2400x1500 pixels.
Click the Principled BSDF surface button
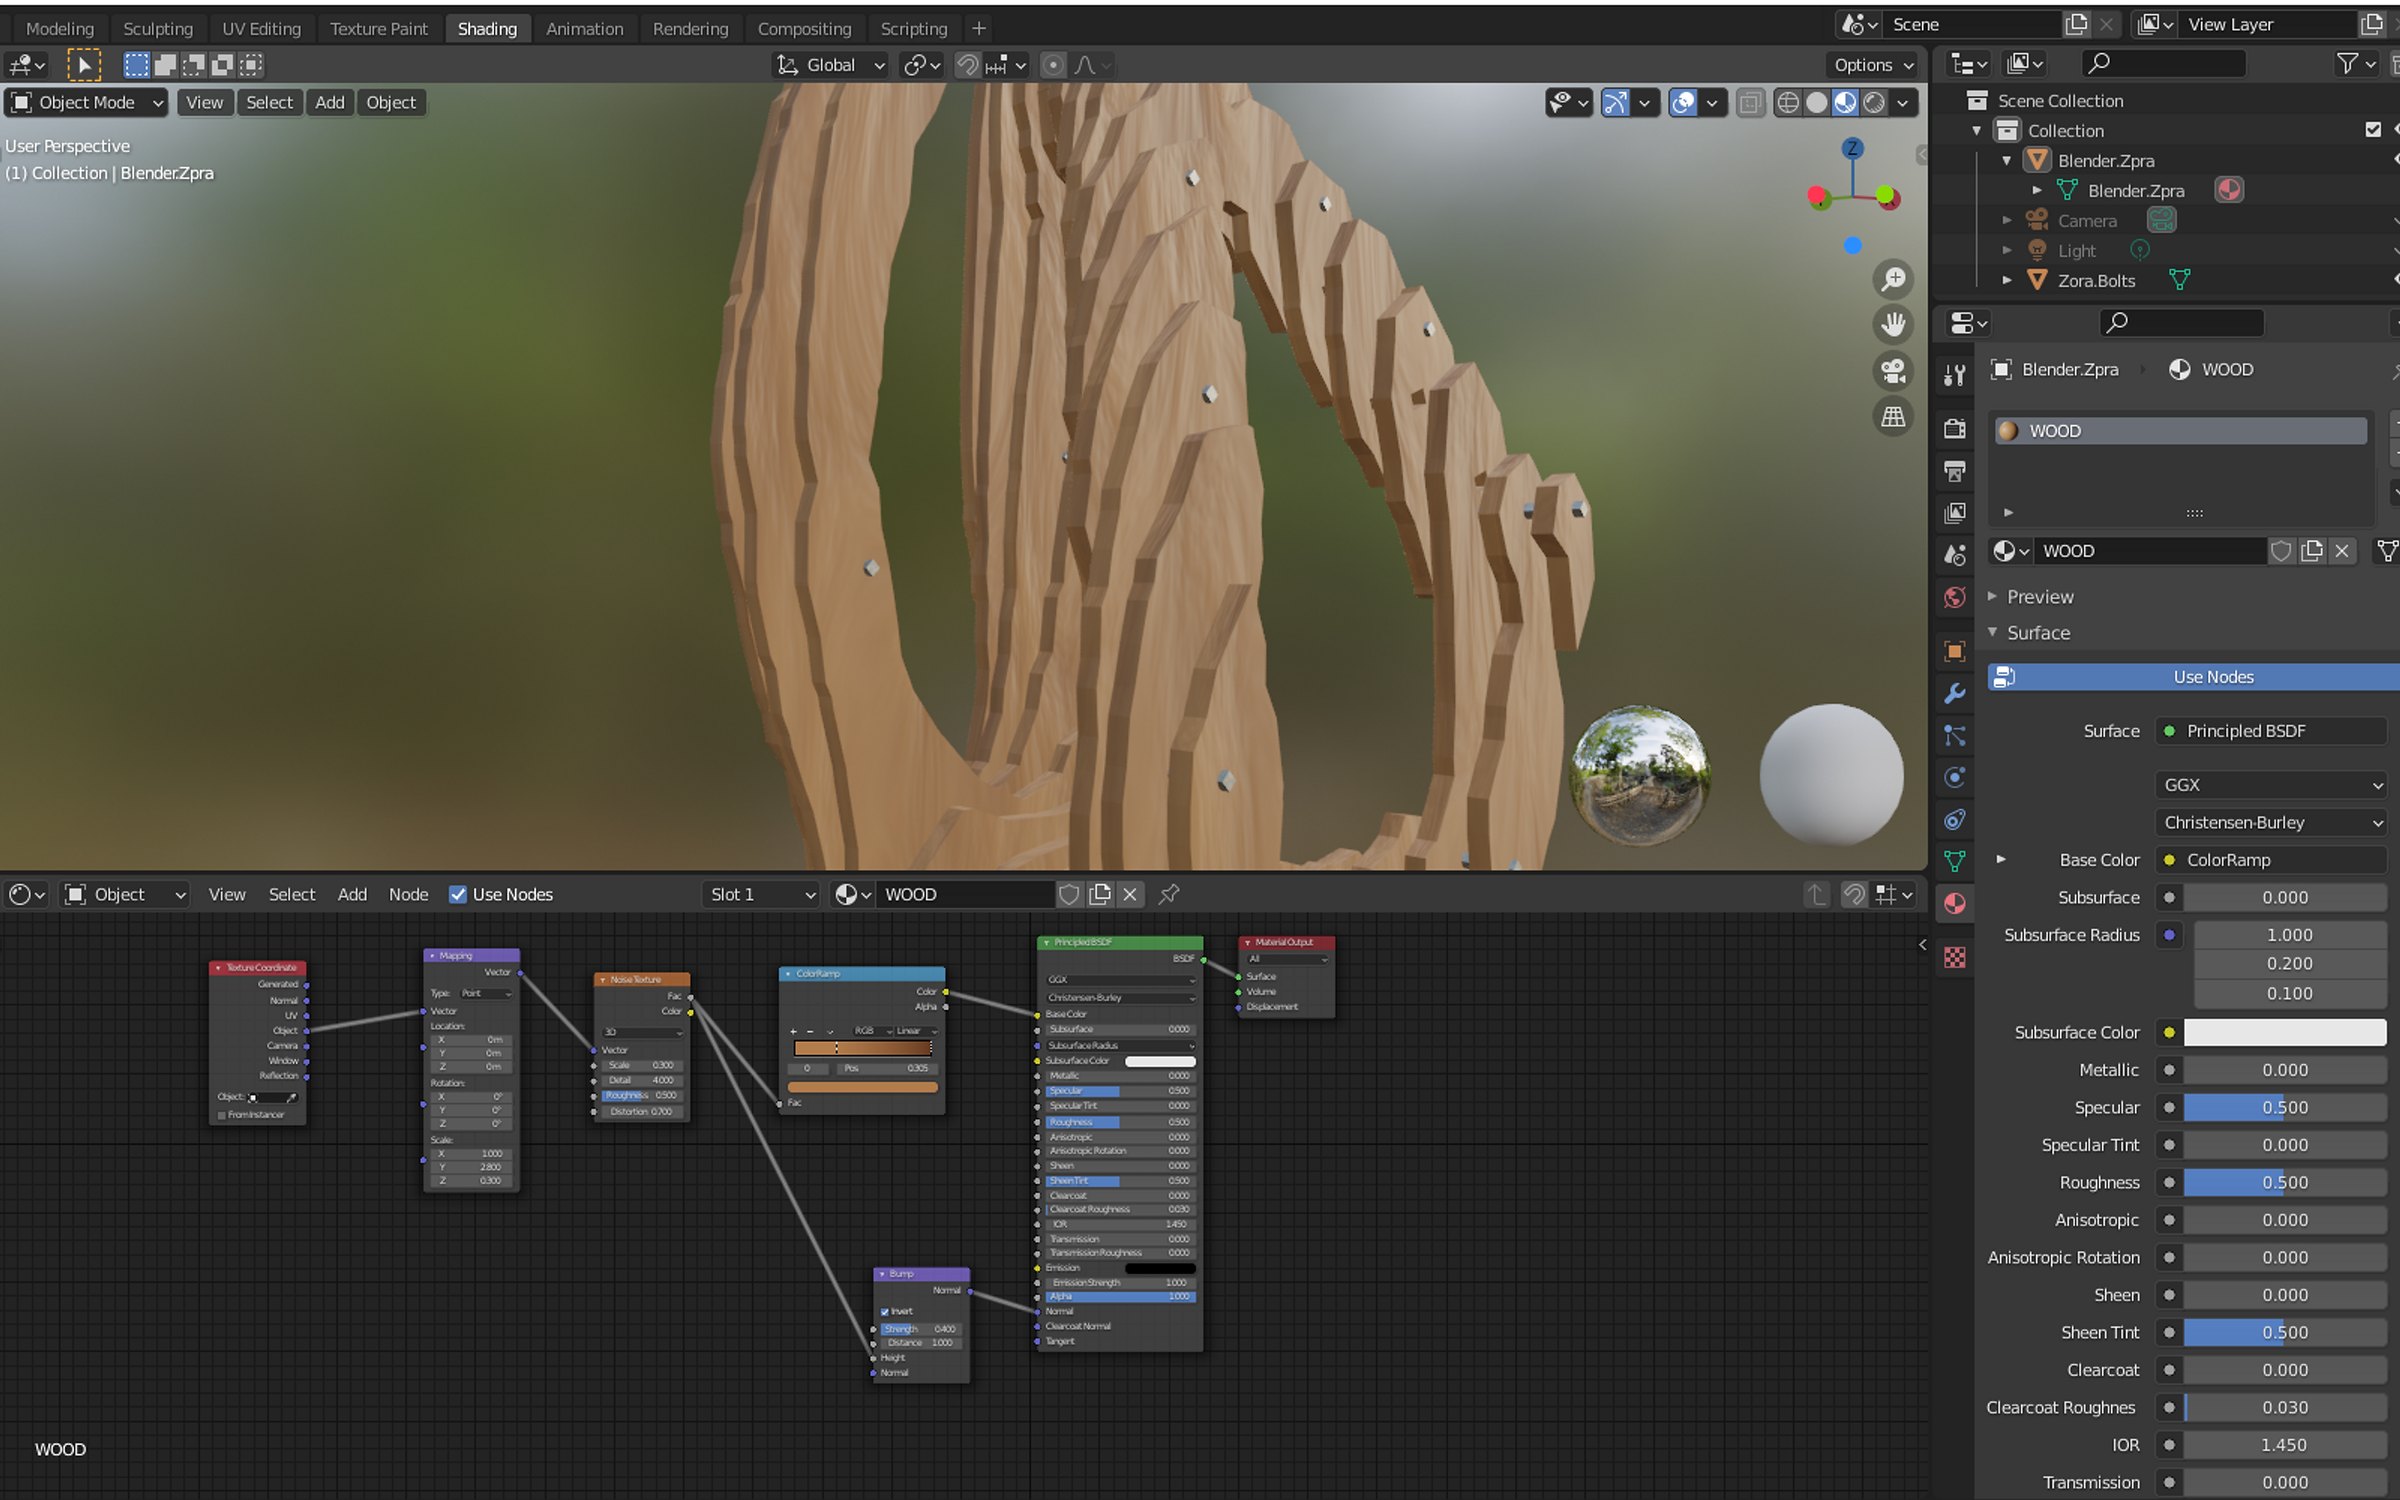pyautogui.click(x=2271, y=731)
